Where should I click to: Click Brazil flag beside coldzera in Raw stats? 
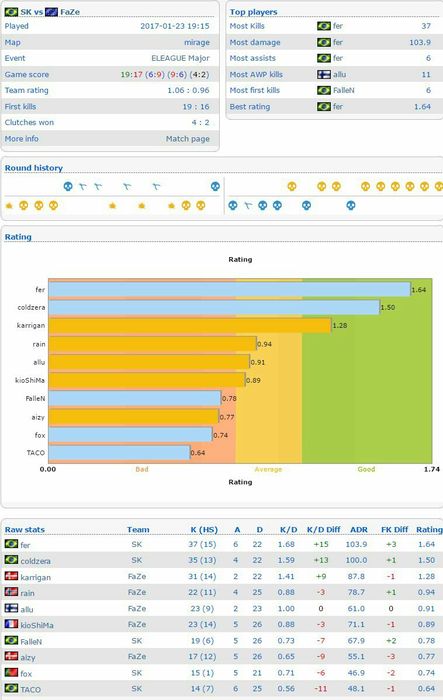point(11,560)
